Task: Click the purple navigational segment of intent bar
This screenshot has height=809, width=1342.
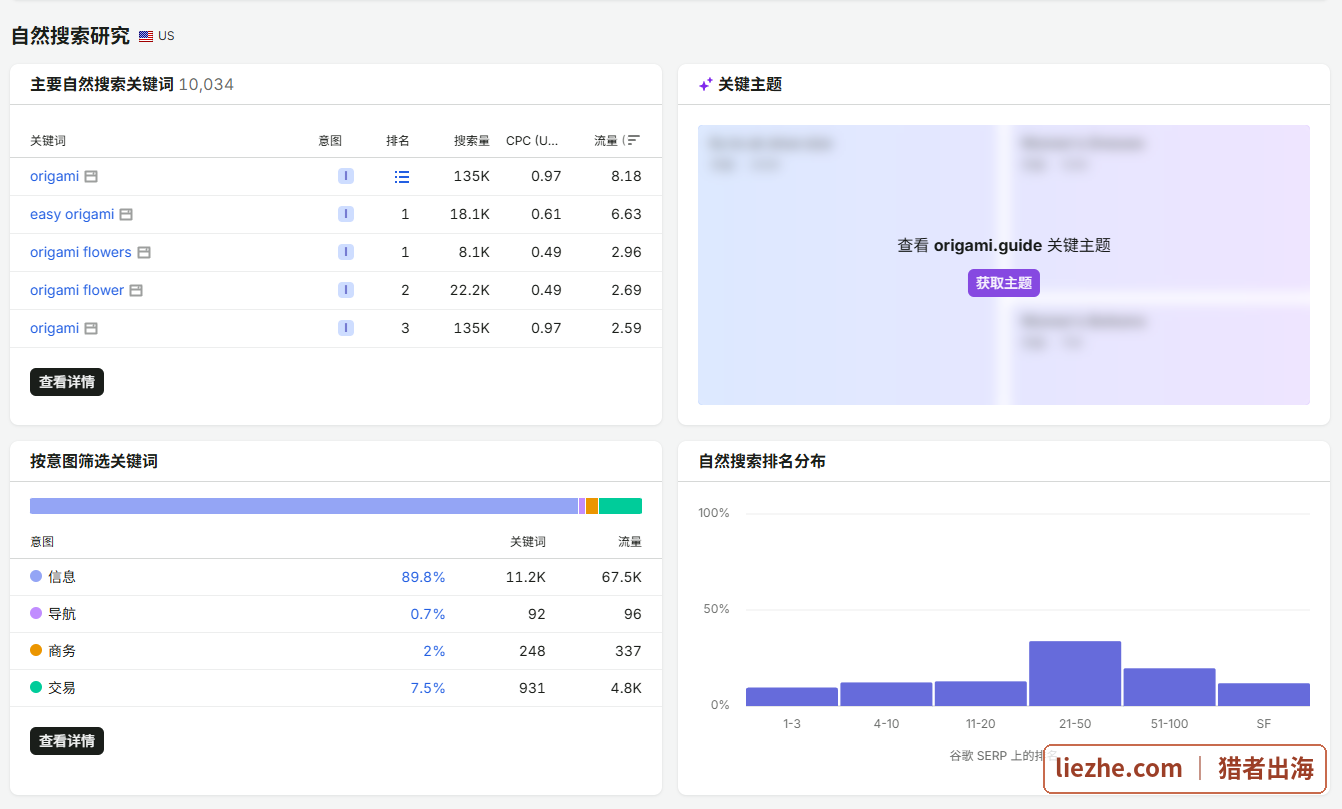Action: 582,506
